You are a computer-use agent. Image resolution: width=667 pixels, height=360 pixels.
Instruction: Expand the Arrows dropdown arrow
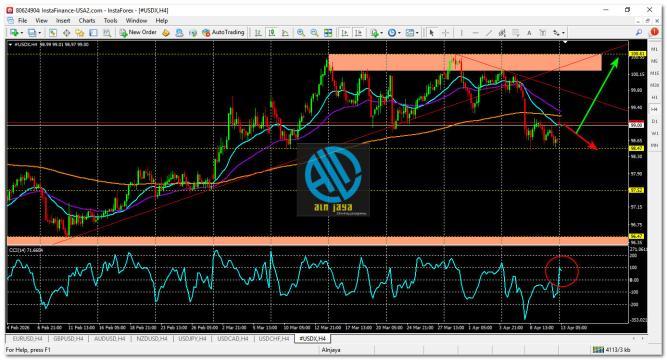tap(563, 33)
